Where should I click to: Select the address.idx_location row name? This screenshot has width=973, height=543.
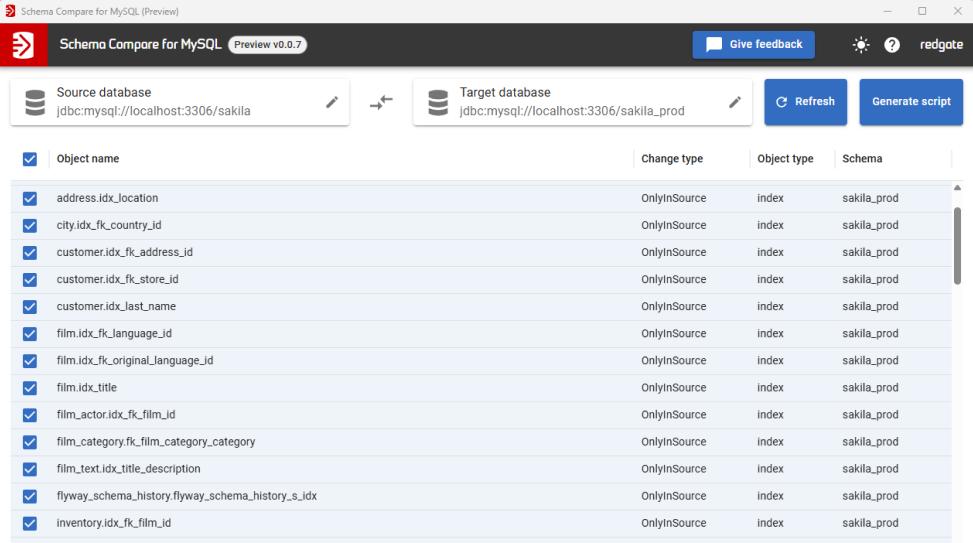pyautogui.click(x=107, y=198)
